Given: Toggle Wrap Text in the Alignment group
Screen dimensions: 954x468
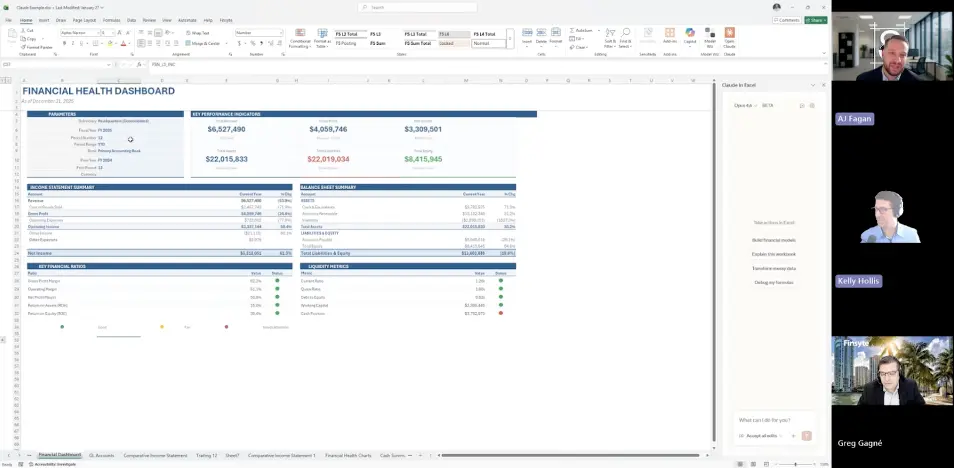Looking at the screenshot, I should [x=198, y=32].
